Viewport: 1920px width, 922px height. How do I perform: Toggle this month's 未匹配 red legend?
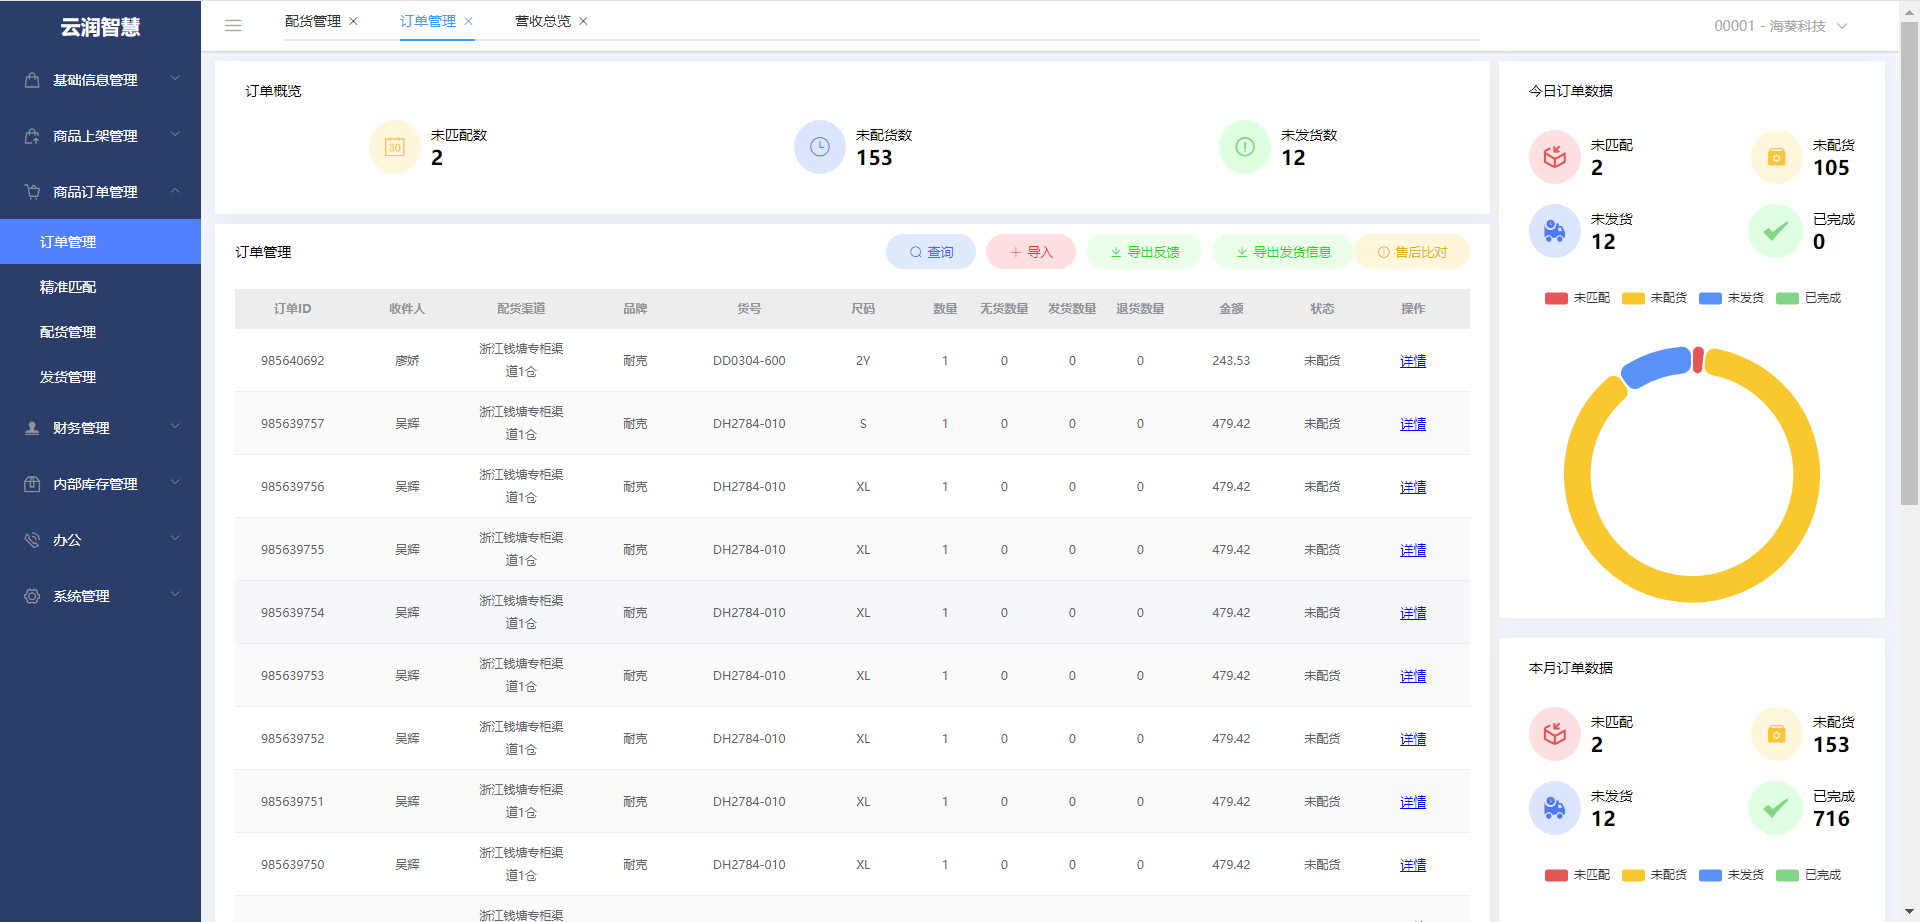1577,875
